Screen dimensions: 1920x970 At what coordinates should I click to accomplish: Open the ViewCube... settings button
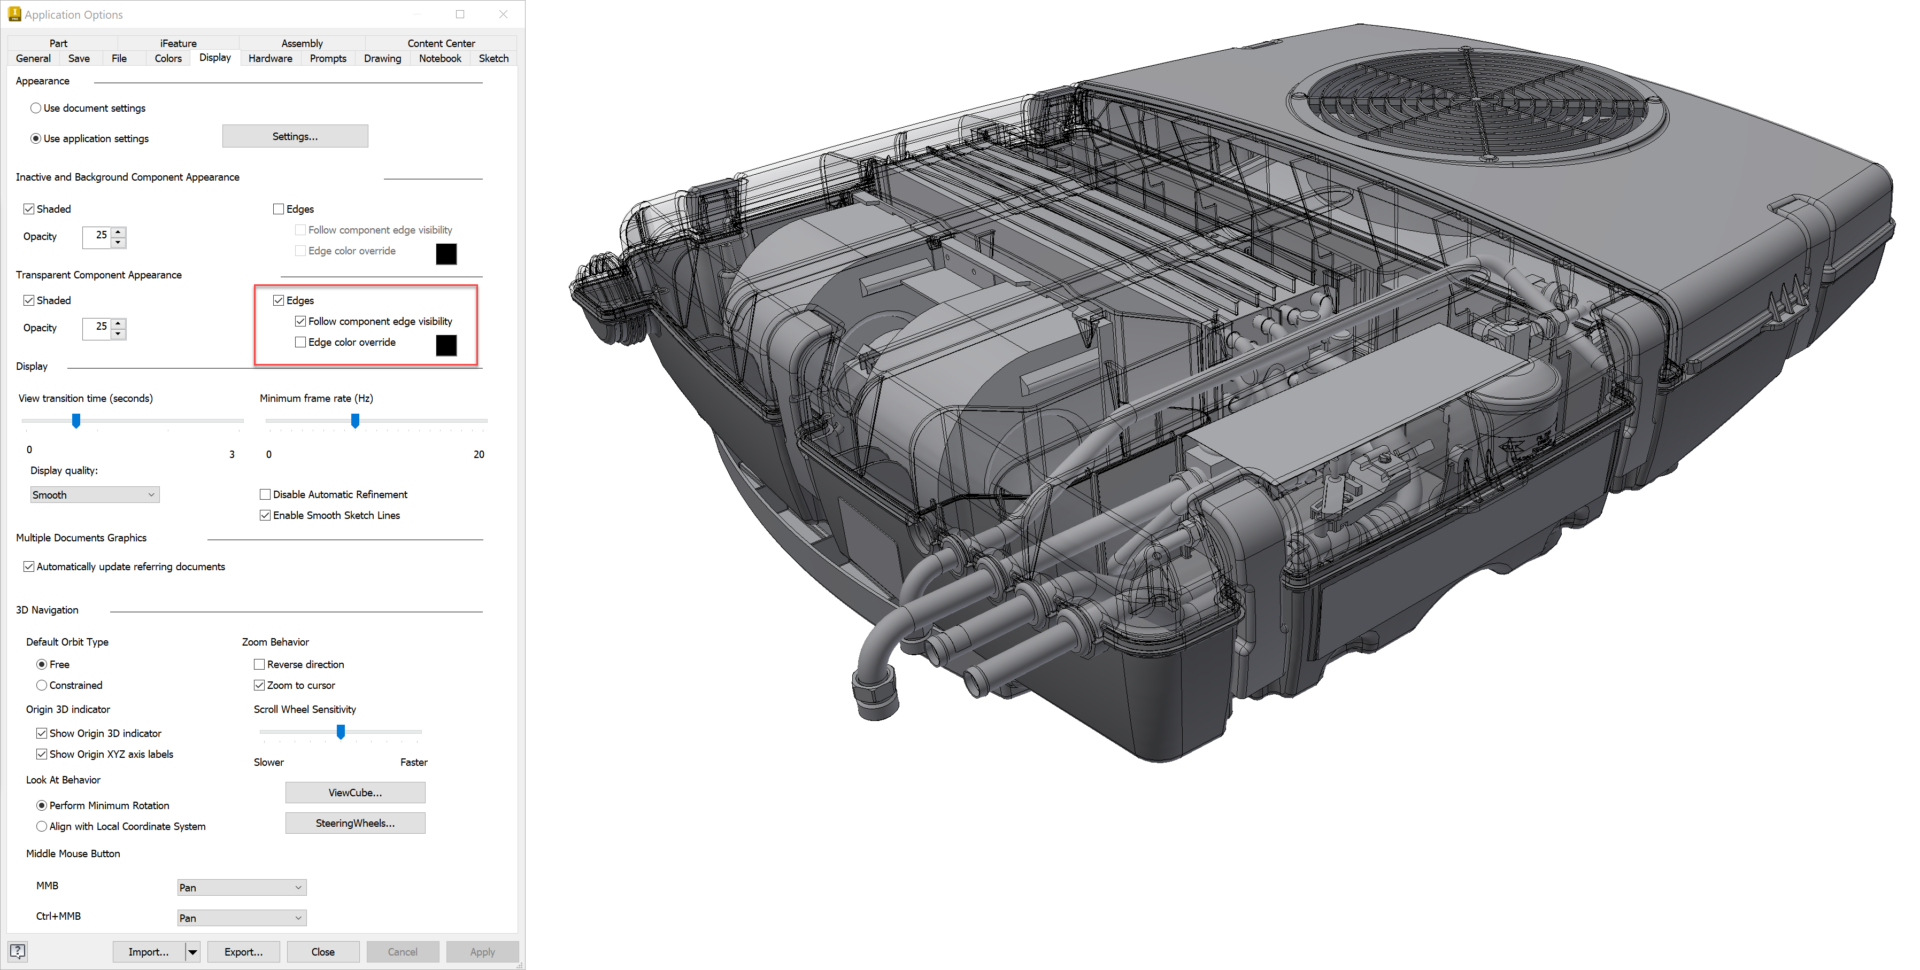[x=355, y=793]
